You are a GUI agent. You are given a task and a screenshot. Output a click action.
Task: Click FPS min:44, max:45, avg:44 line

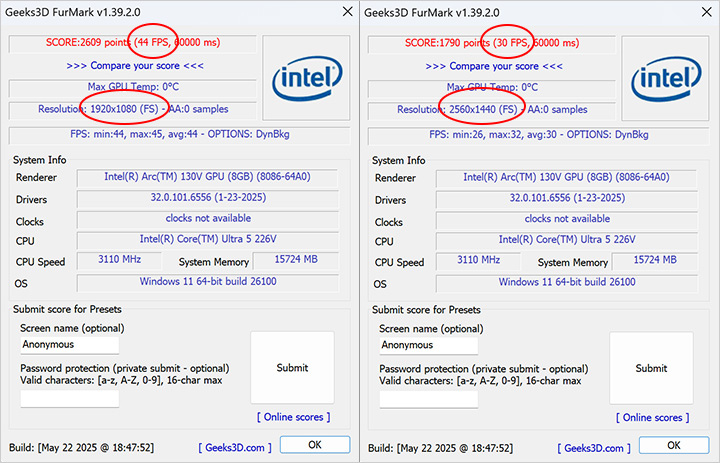(x=180, y=135)
